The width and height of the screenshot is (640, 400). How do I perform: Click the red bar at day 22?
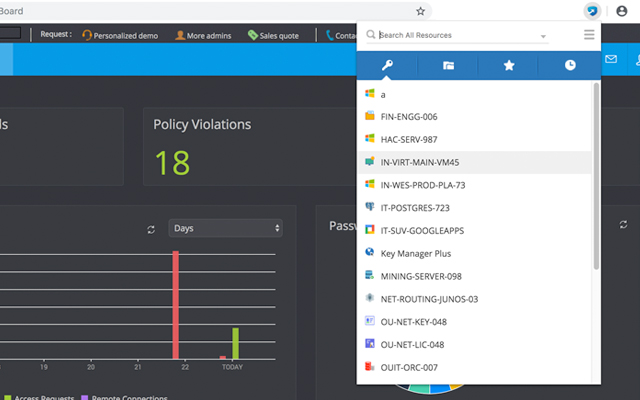click(176, 305)
